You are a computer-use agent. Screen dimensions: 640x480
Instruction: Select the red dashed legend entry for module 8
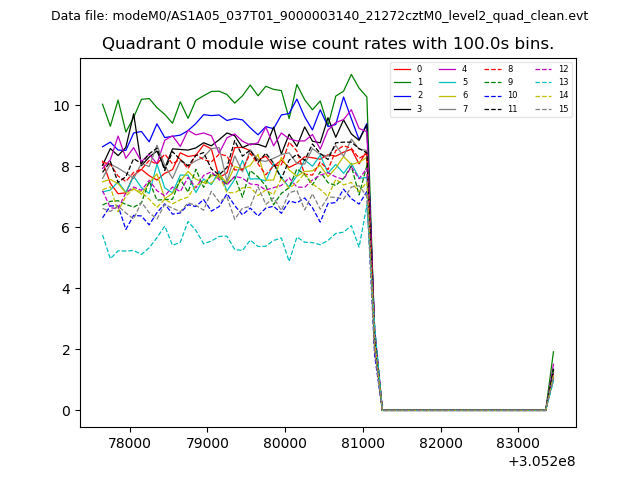[x=494, y=69]
